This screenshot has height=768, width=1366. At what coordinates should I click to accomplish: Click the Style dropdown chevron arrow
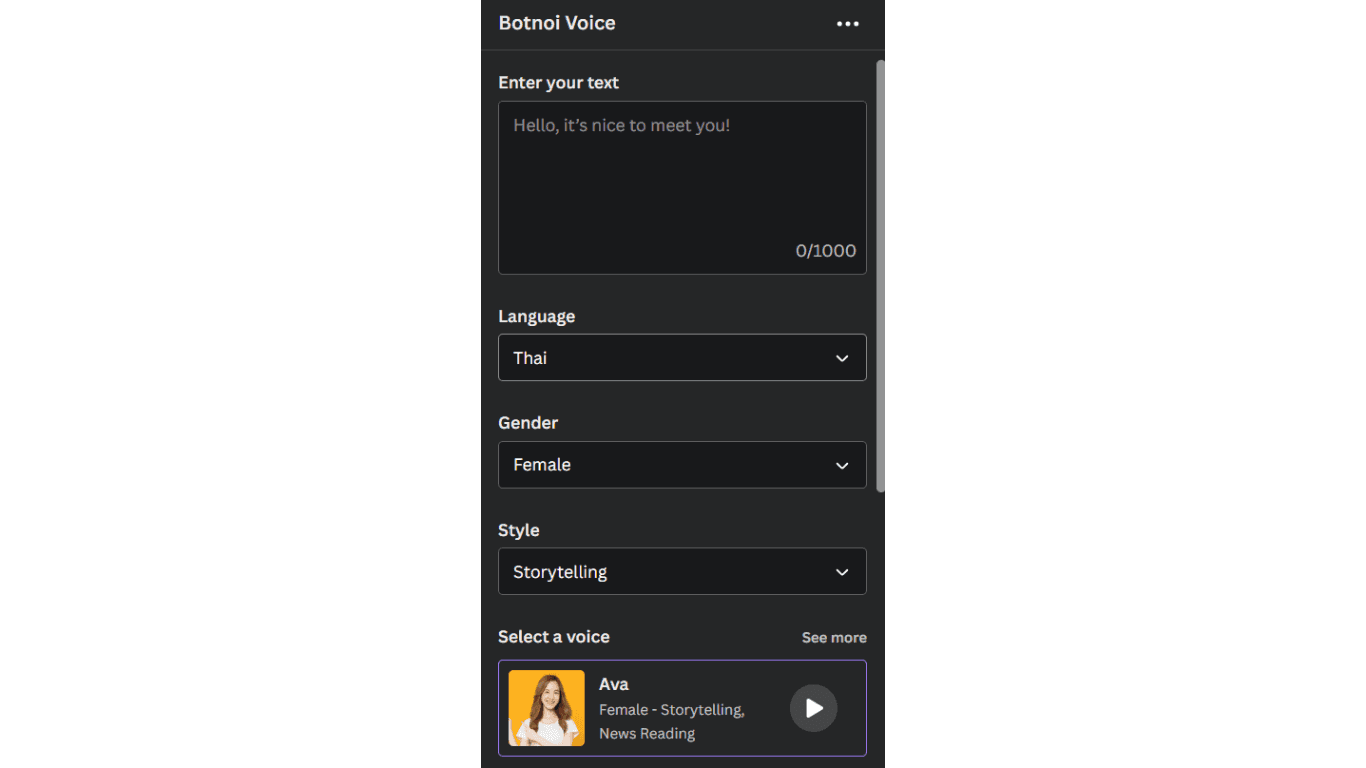click(x=842, y=572)
